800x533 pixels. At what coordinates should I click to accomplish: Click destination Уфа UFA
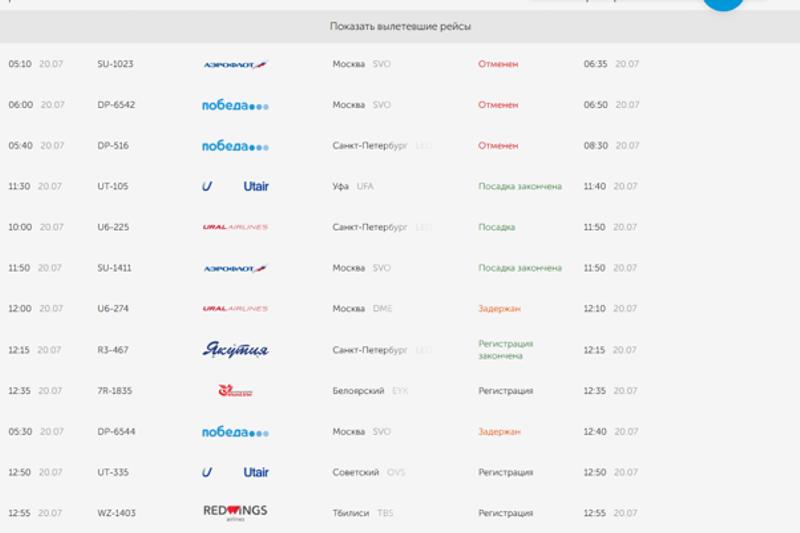(353, 186)
